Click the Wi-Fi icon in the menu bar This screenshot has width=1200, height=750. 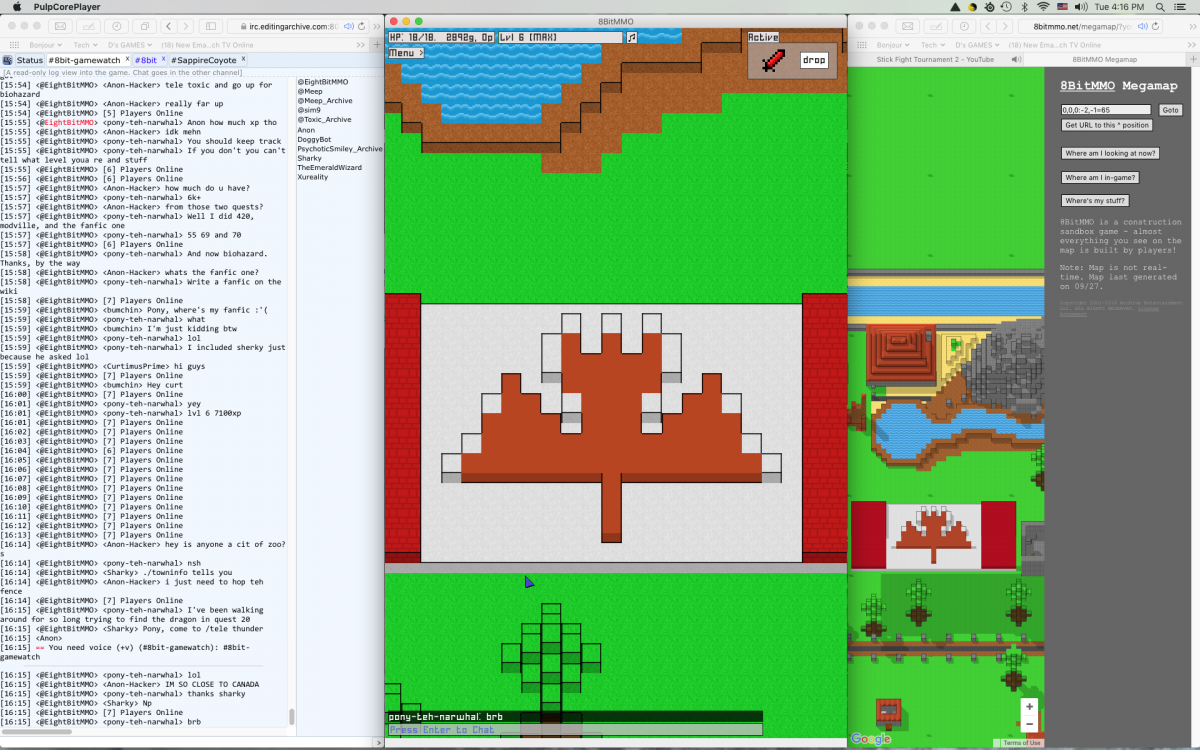(x=1043, y=7)
